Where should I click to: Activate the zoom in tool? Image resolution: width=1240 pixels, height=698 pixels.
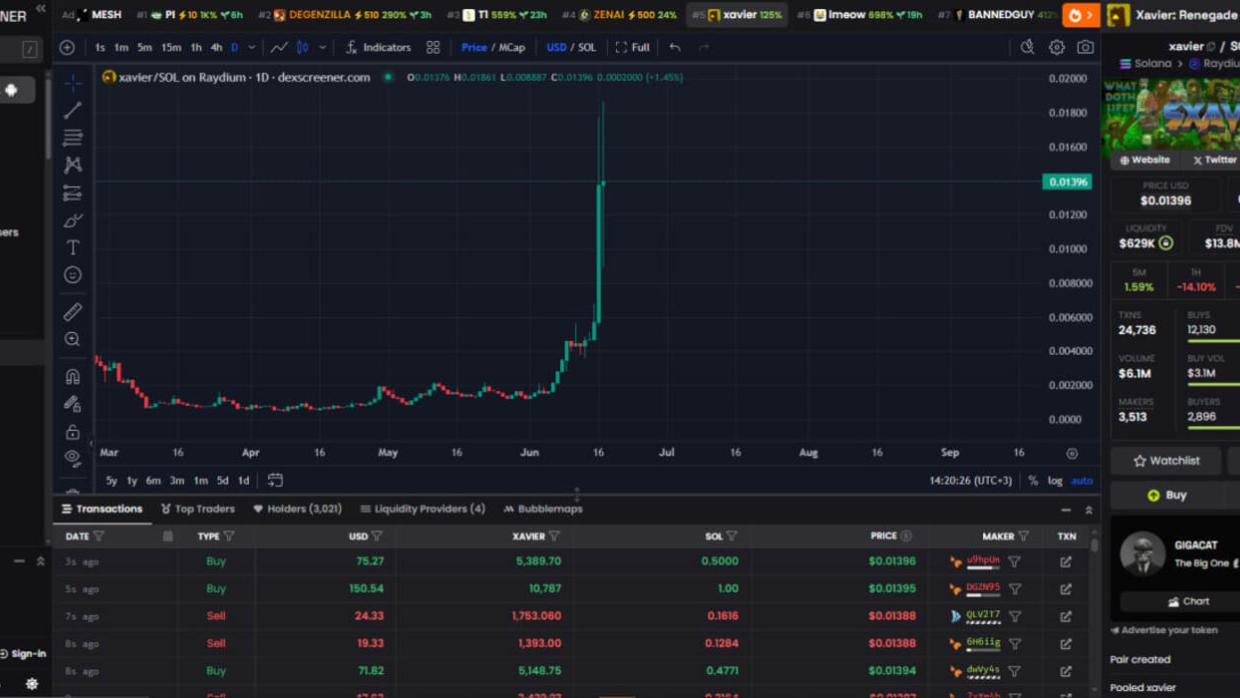(72, 340)
